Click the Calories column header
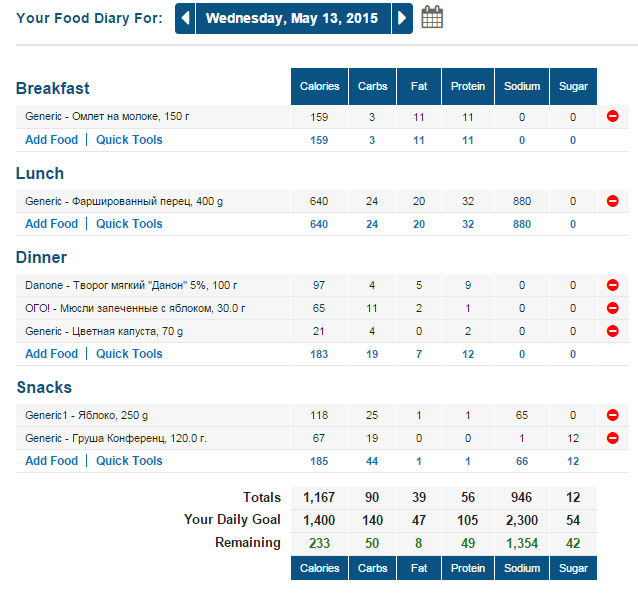The height and width of the screenshot is (597, 638). pos(319,86)
